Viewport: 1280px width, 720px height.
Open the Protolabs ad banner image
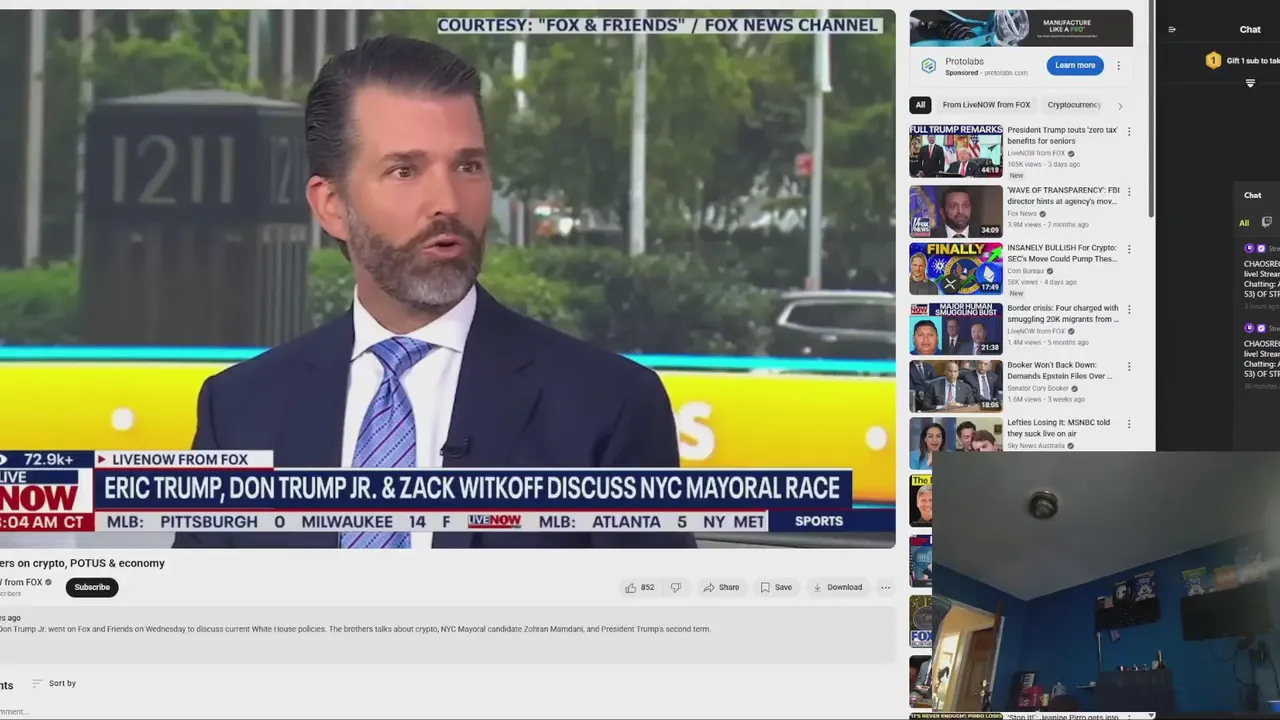[x=1021, y=28]
